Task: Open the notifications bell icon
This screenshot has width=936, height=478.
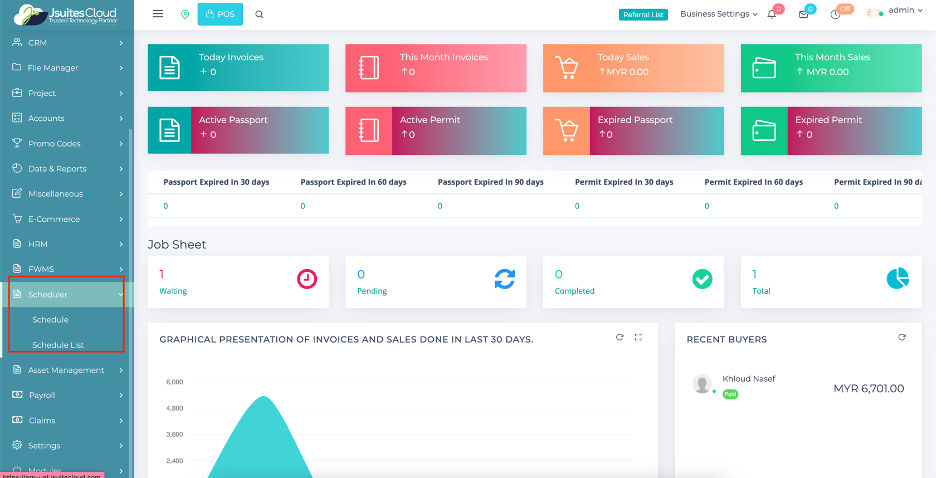Action: (772, 14)
